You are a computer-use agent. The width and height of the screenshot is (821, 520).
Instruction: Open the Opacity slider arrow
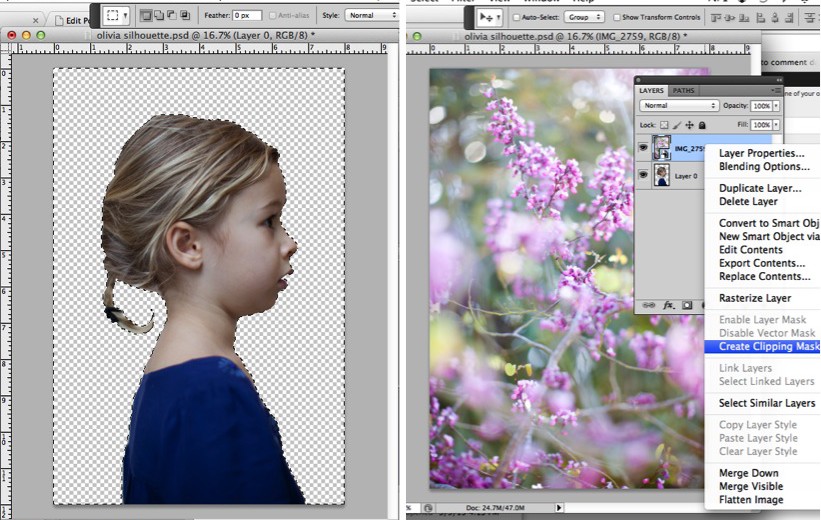776,105
